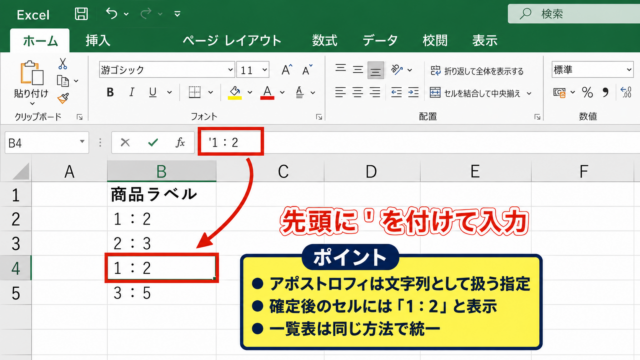Expand the Copy options dropdown arrow
This screenshot has height=360, width=640.
tap(76, 81)
